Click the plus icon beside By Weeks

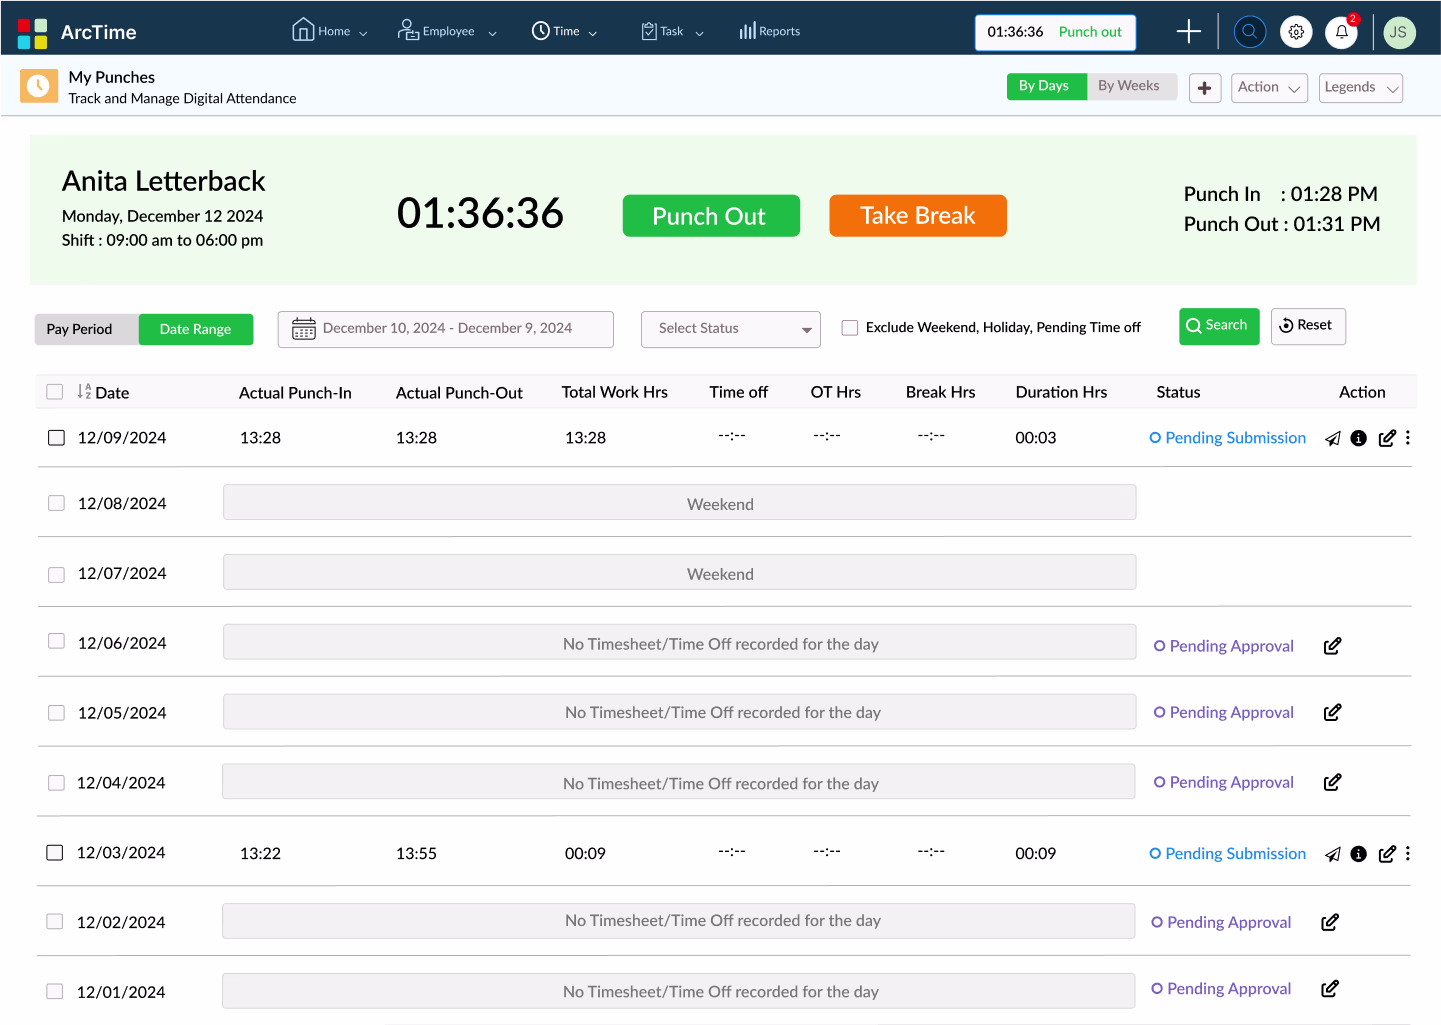point(1204,88)
